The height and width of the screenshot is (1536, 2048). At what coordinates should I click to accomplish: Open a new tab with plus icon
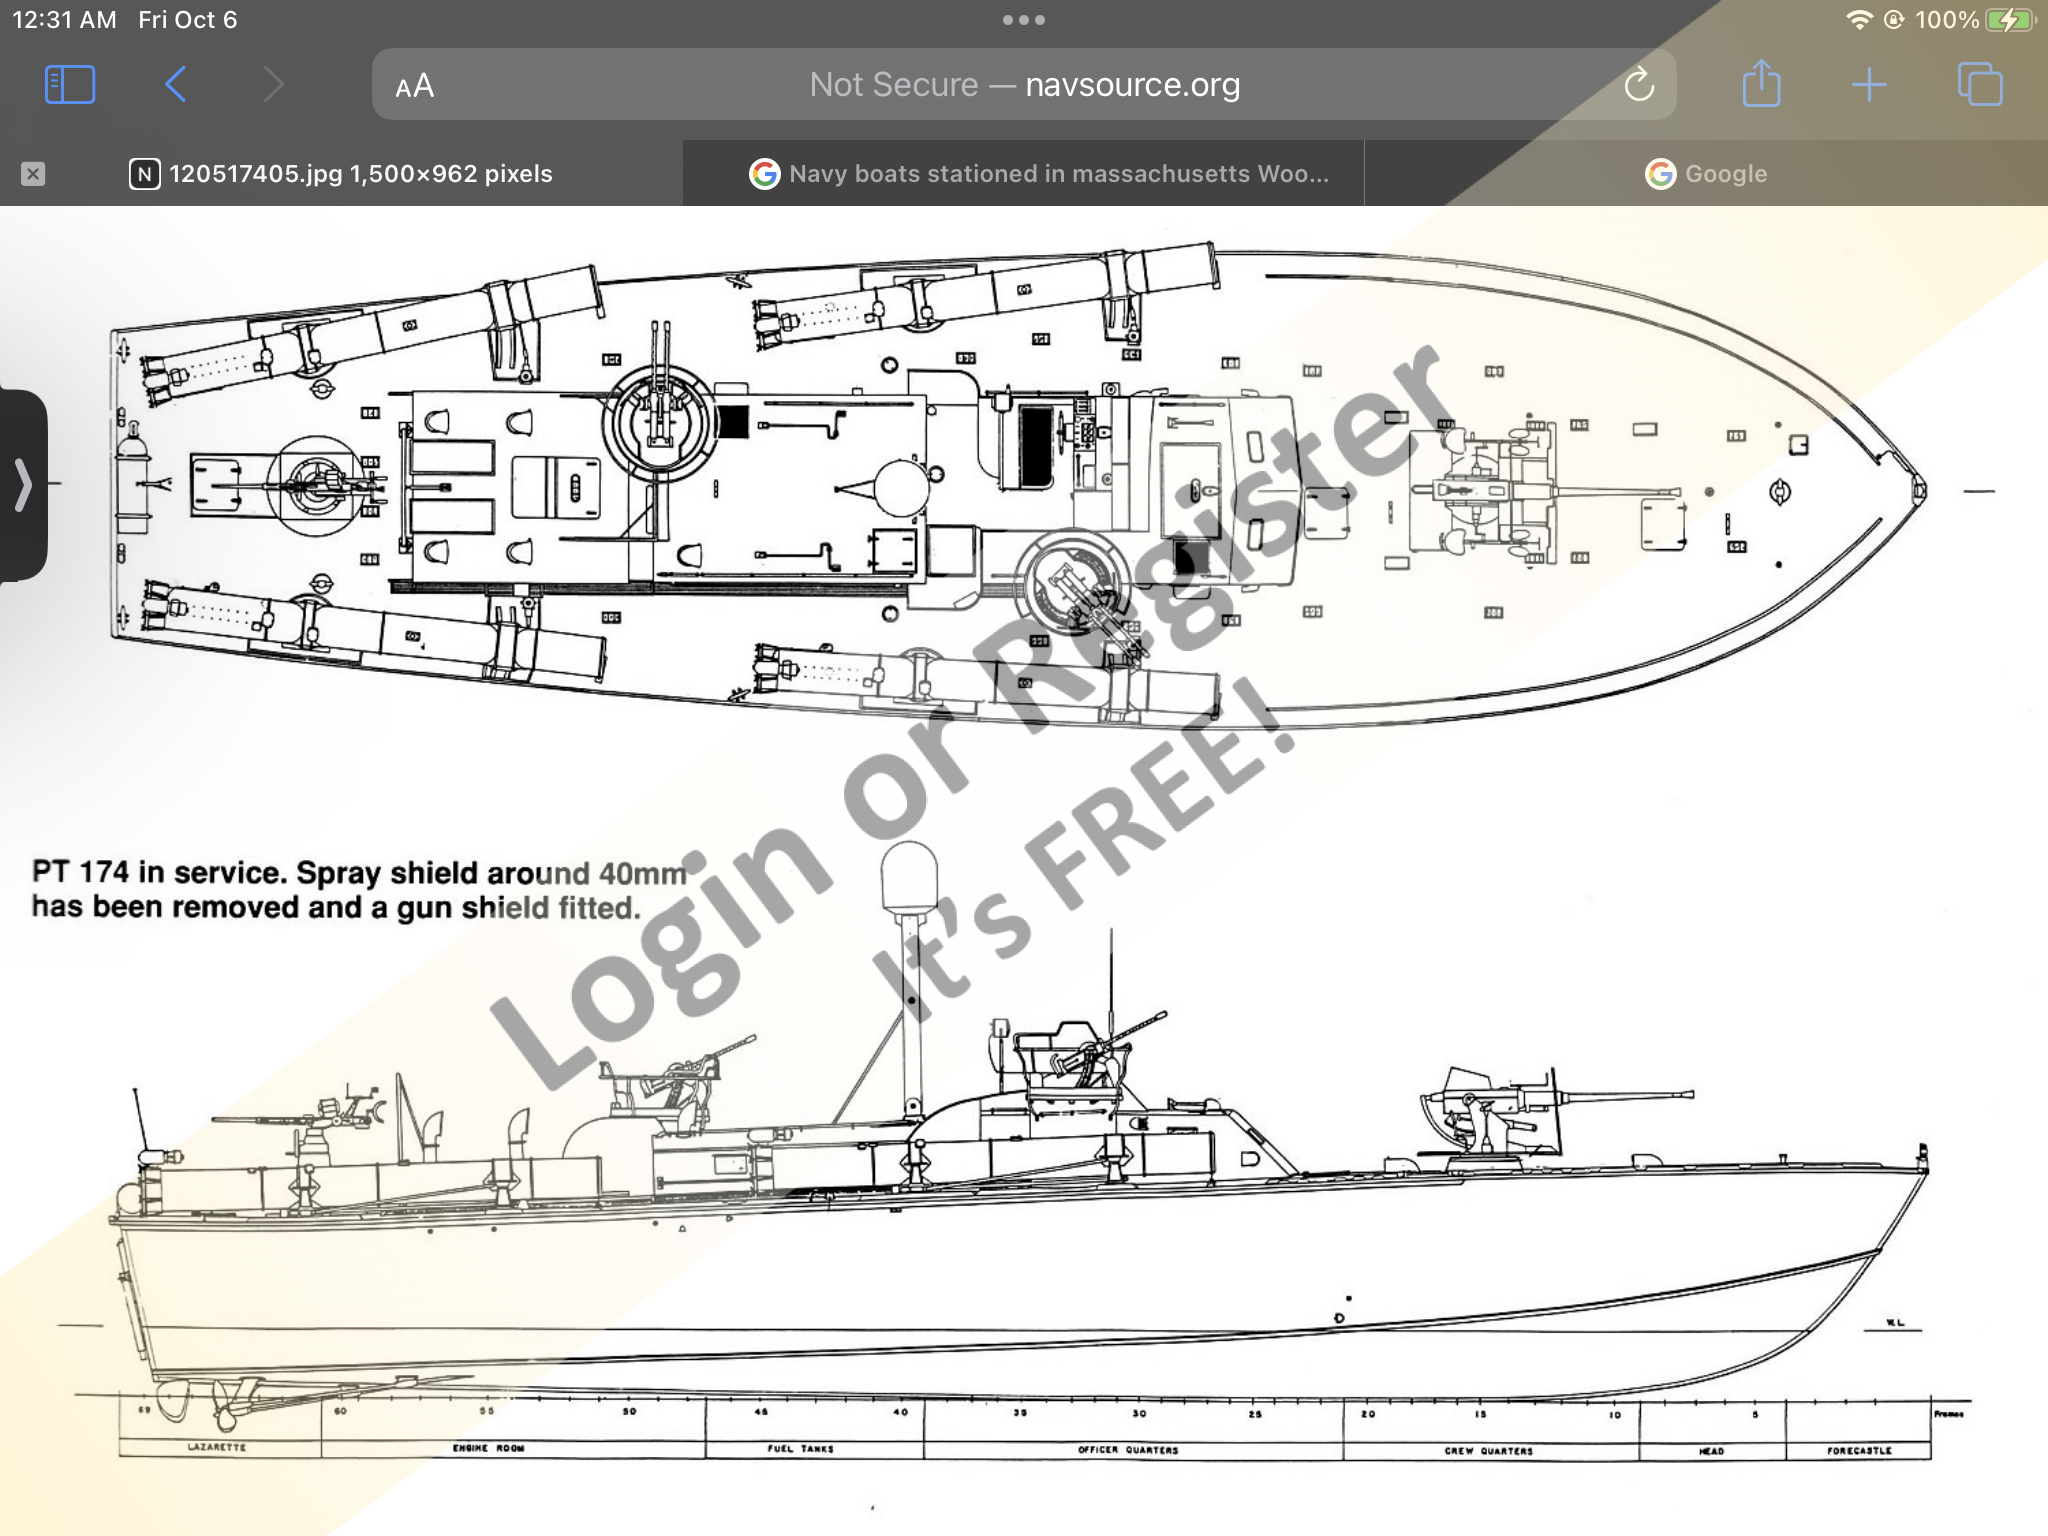pyautogui.click(x=1868, y=85)
